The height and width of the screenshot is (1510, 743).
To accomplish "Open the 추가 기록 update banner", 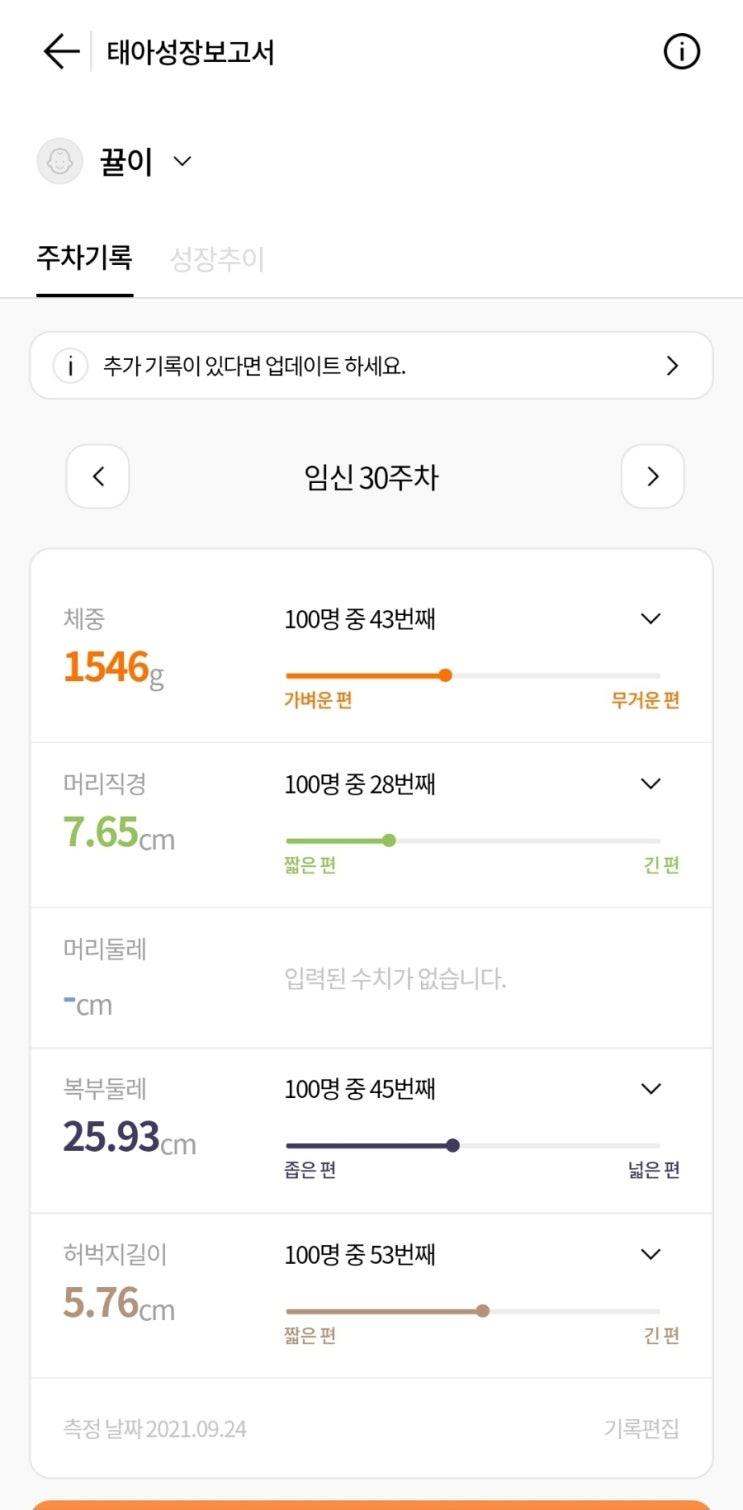I will (x=371, y=366).
